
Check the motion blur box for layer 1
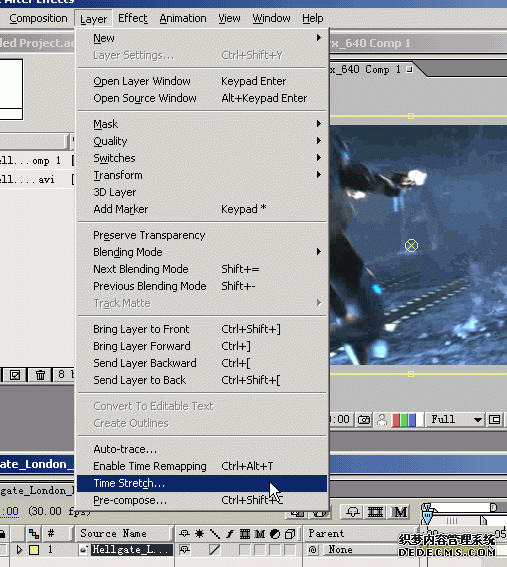(x=260, y=550)
